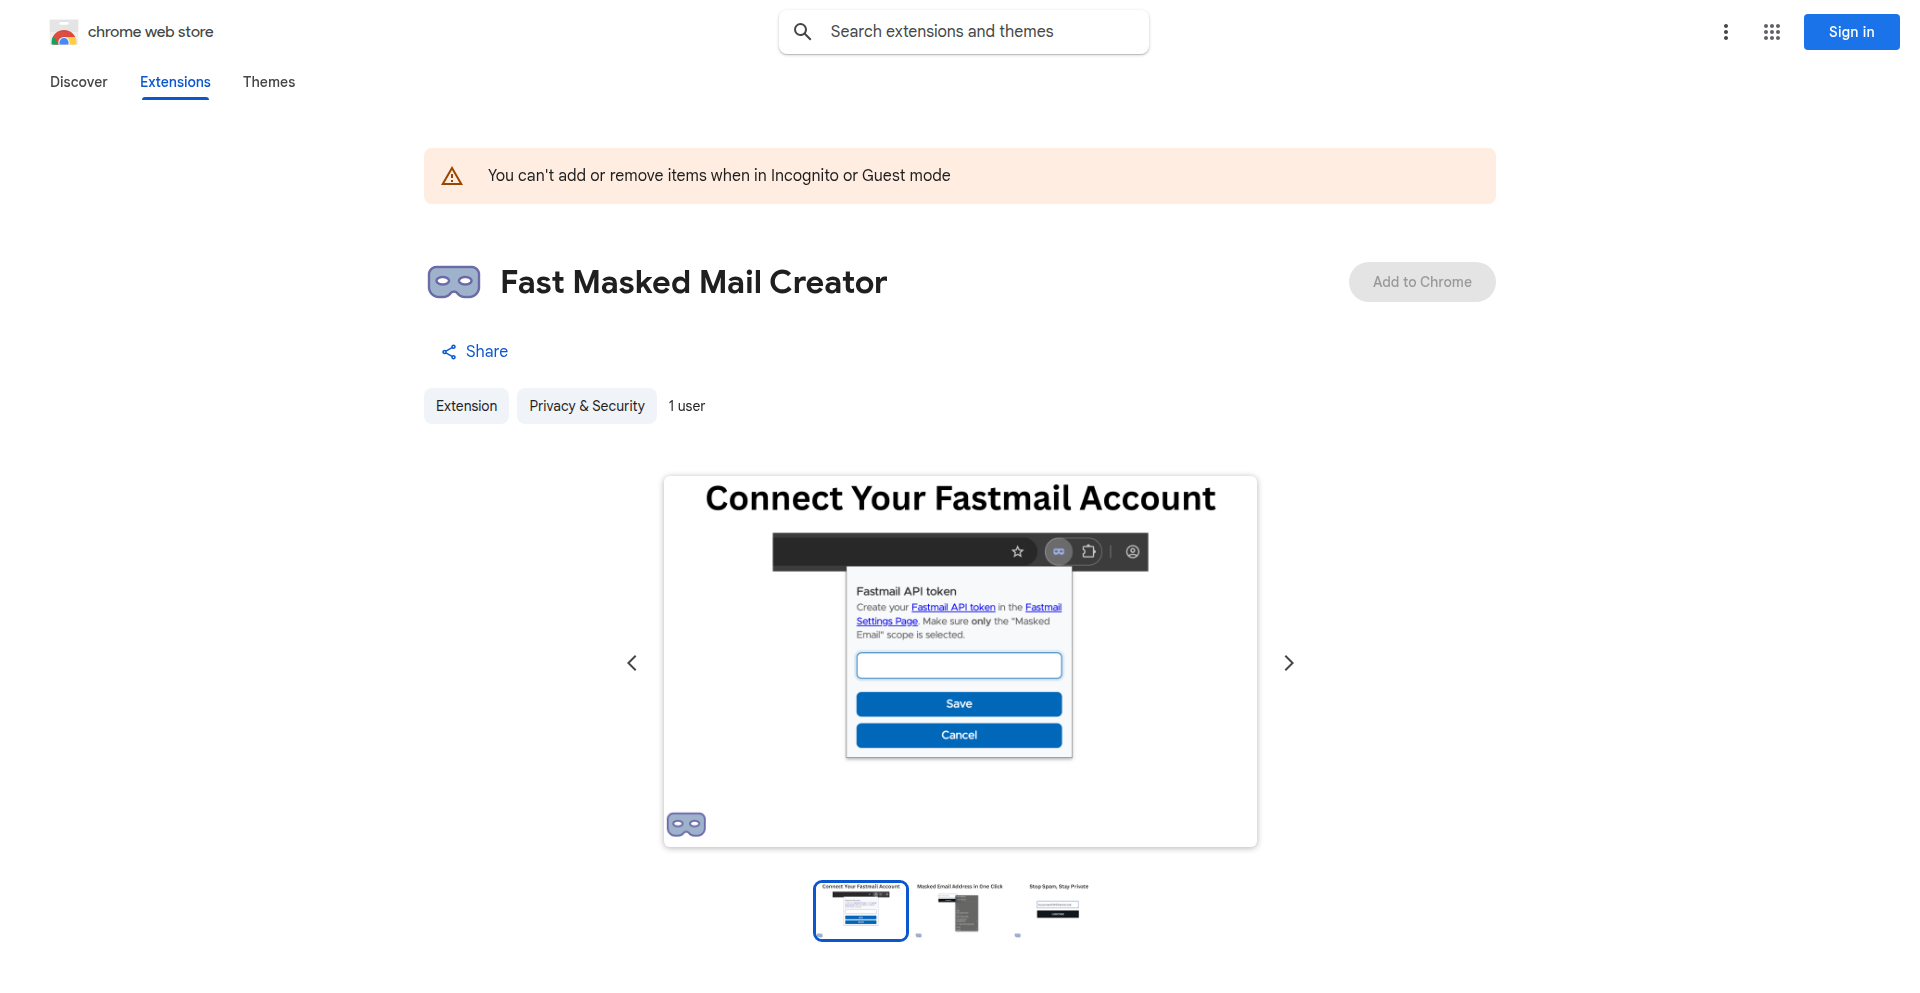Select the Extensions tab
Image resolution: width=1920 pixels, height=993 pixels.
(x=175, y=82)
